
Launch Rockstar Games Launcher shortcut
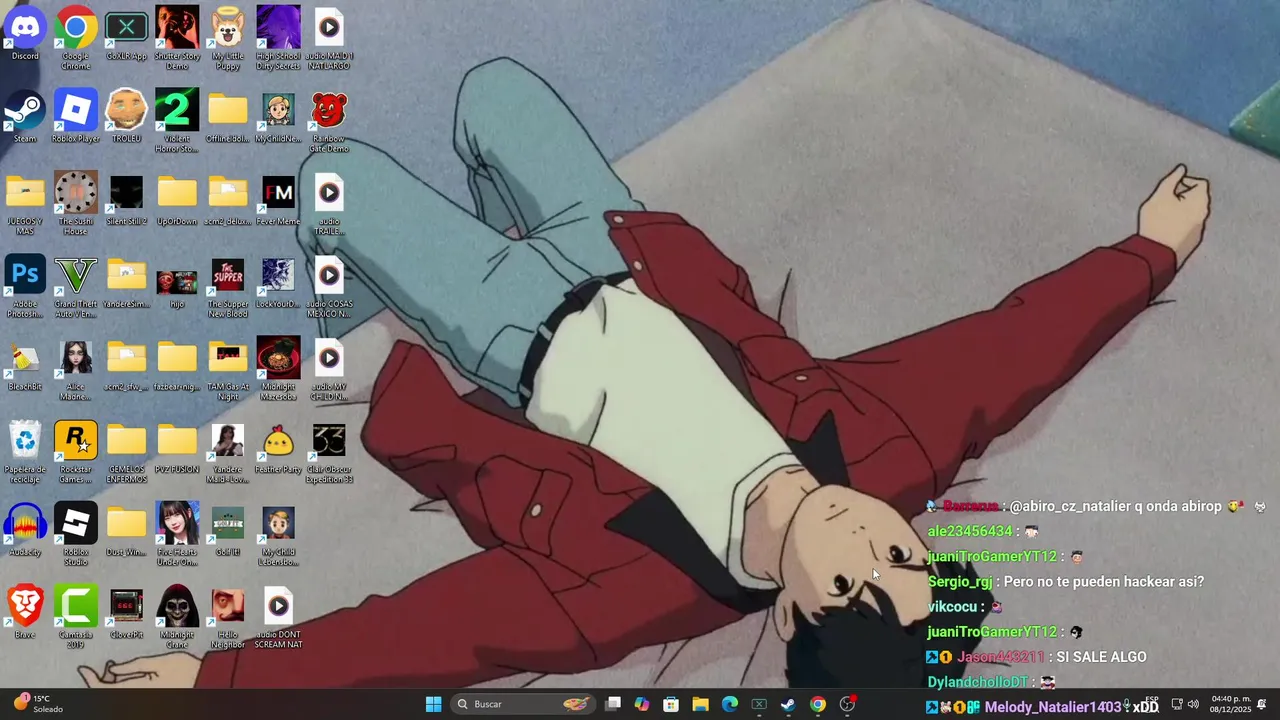pos(76,452)
